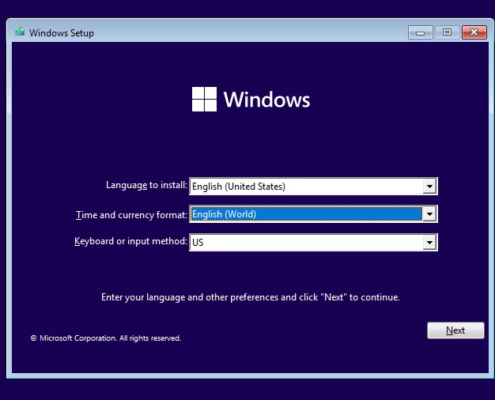The height and width of the screenshot is (400, 495).
Task: Click the Next button
Action: tap(455, 330)
